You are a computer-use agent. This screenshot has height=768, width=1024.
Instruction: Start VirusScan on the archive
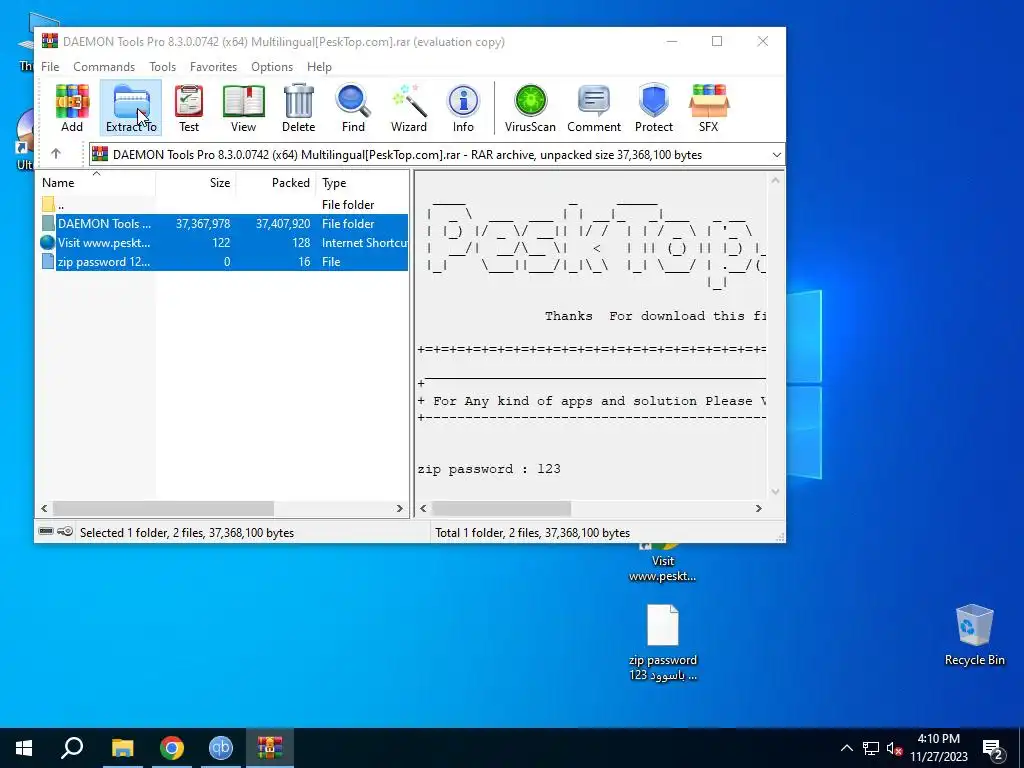click(x=530, y=108)
